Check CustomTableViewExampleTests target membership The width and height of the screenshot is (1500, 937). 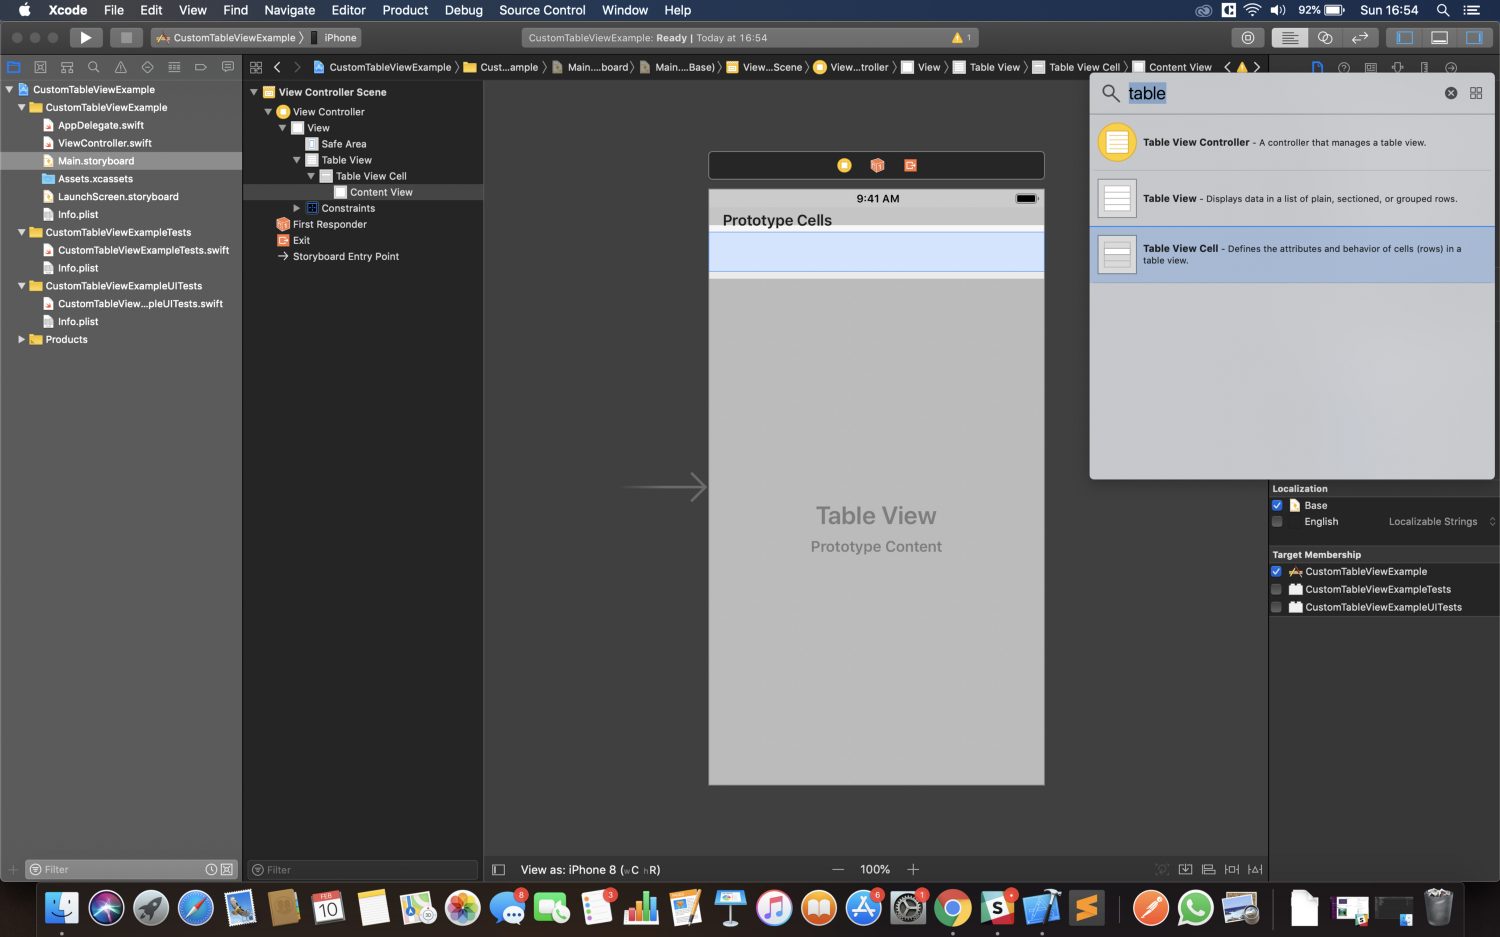(1276, 590)
